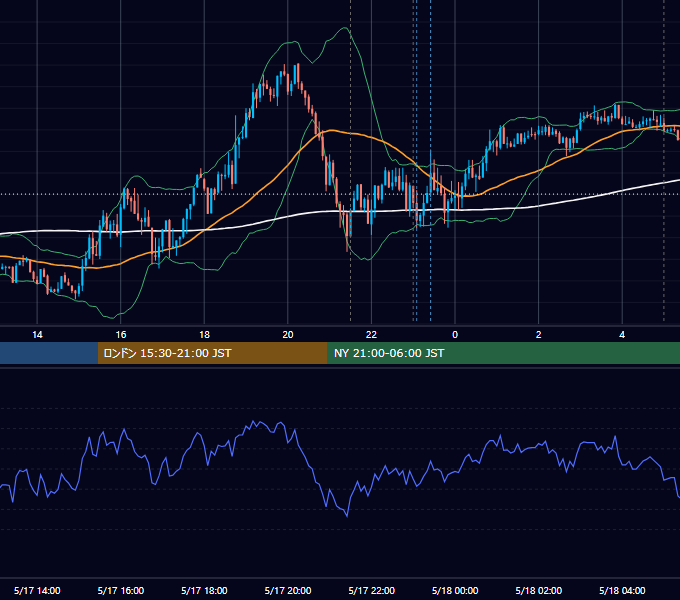This screenshot has width=680, height=600.
Task: Click the 0 hour label on the price chart axis
Action: tap(455, 335)
